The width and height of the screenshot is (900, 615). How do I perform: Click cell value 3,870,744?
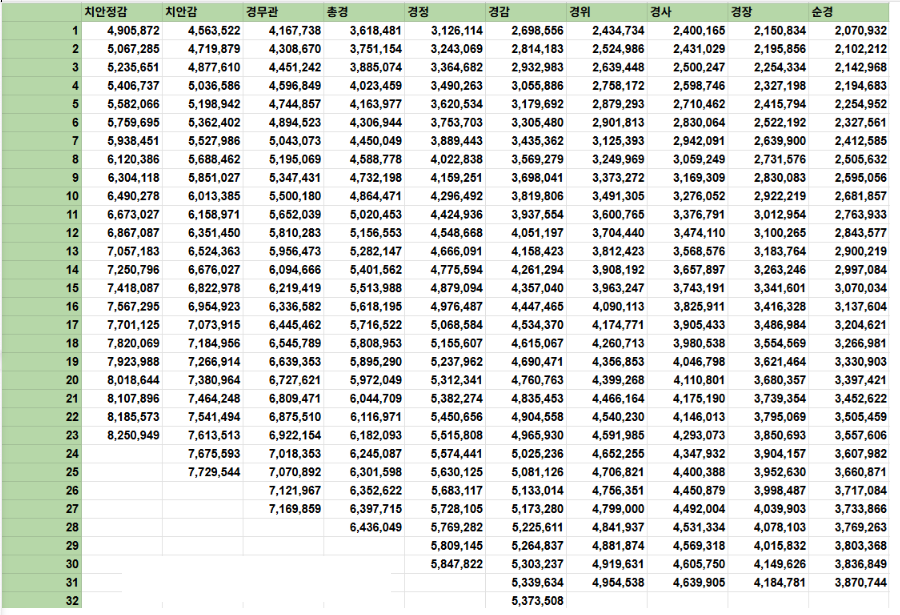coord(861,582)
